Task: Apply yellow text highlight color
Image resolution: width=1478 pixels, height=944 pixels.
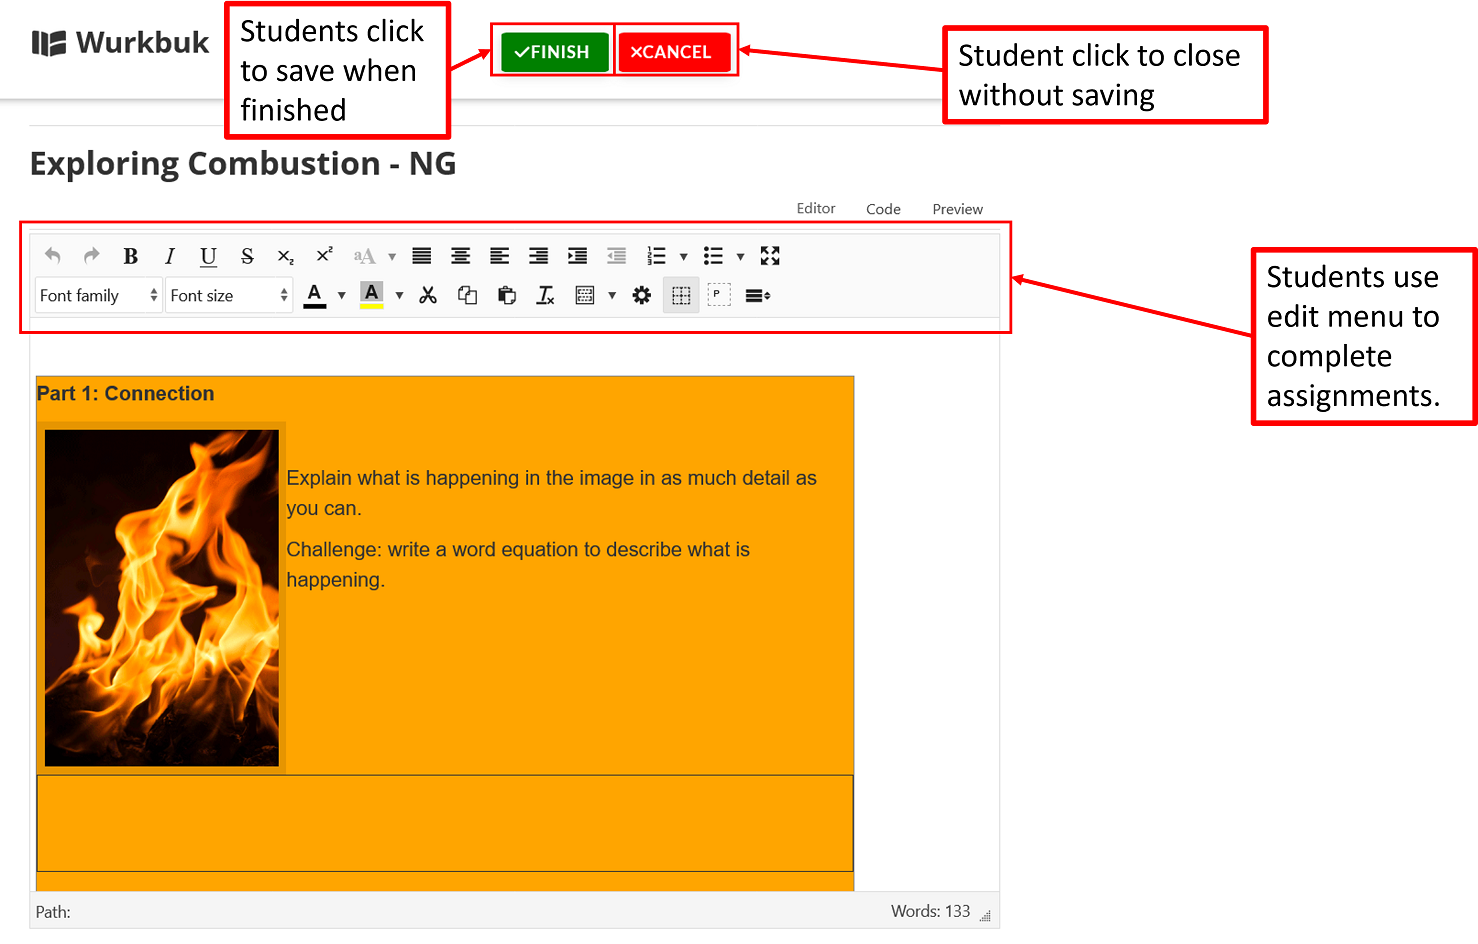Action: (371, 295)
